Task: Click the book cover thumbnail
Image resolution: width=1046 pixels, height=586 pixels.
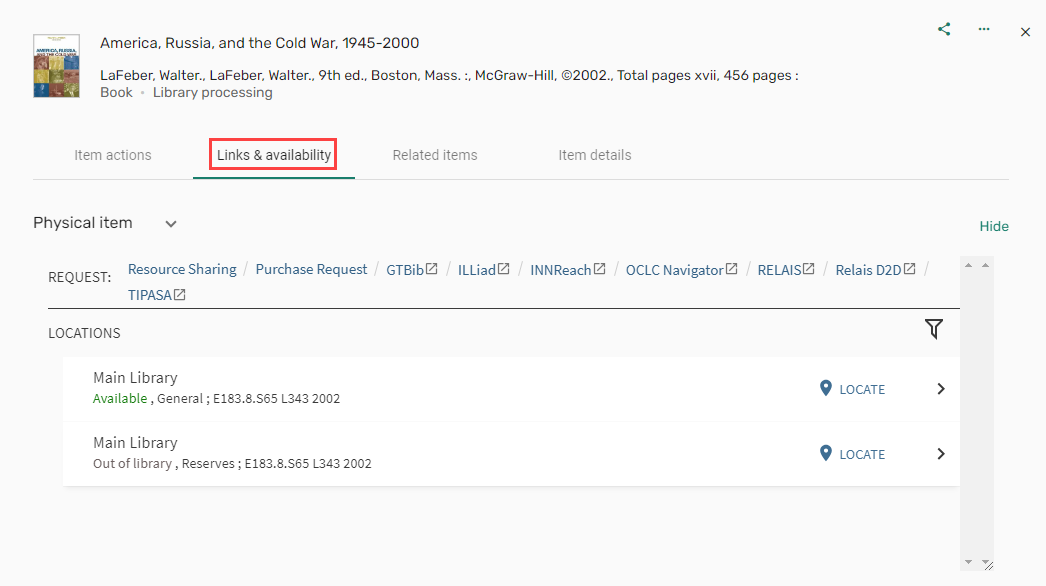Action: [x=57, y=66]
